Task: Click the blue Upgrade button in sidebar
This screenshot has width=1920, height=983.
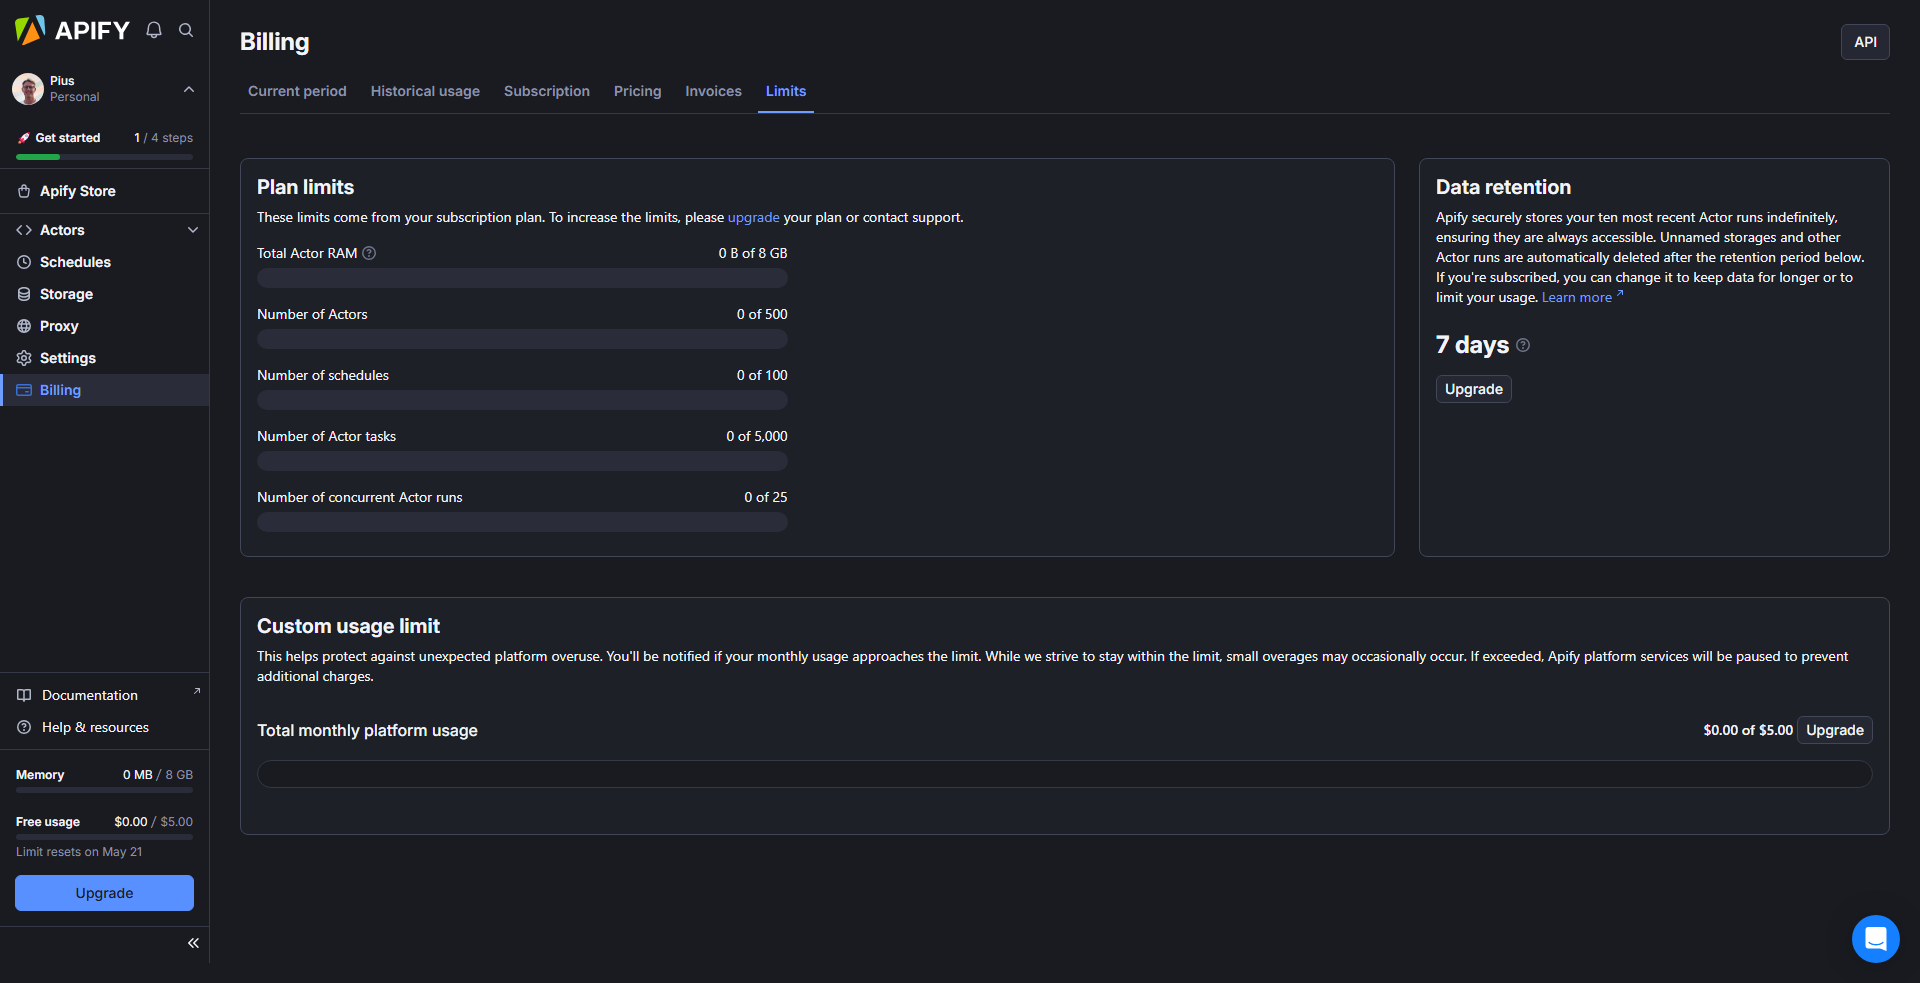Action: [x=104, y=893]
